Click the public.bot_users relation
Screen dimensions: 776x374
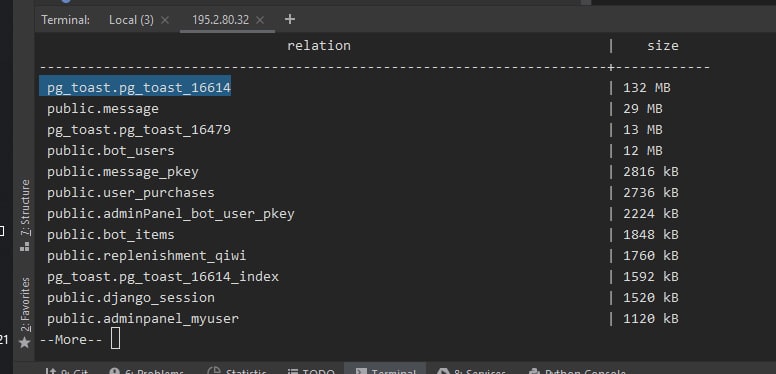click(111, 150)
